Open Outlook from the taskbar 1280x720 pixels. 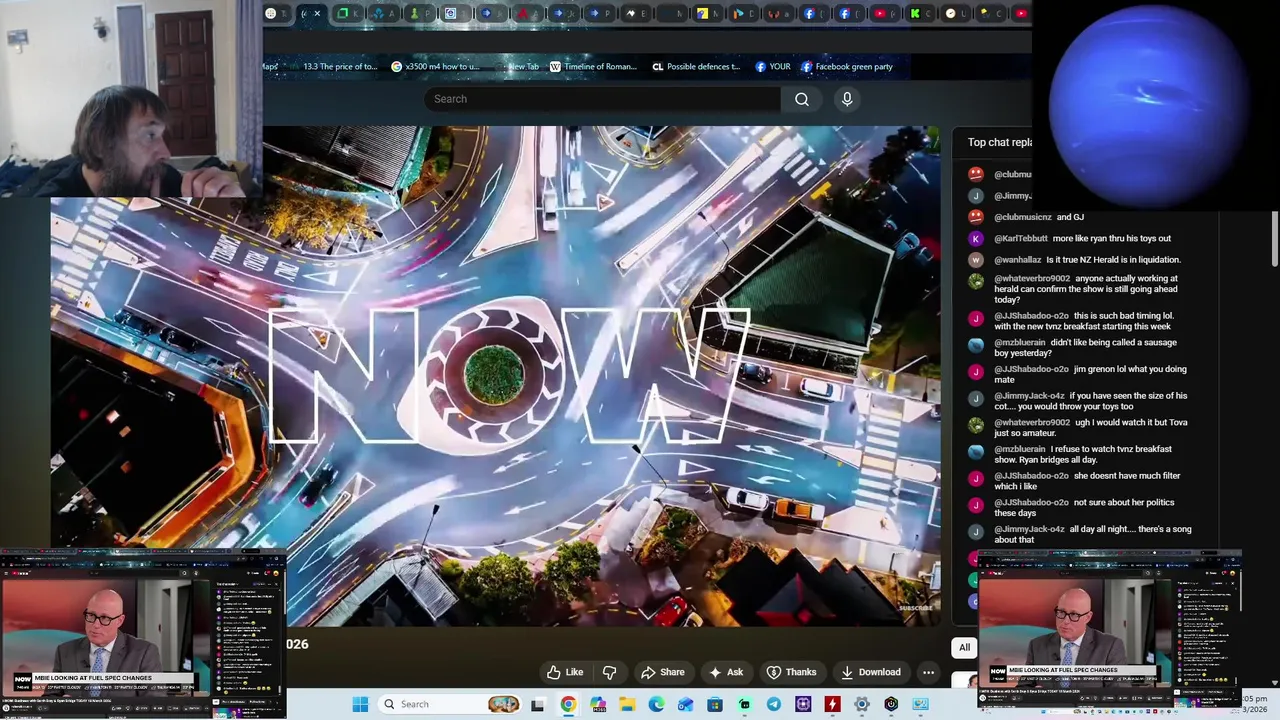[x=686, y=704]
